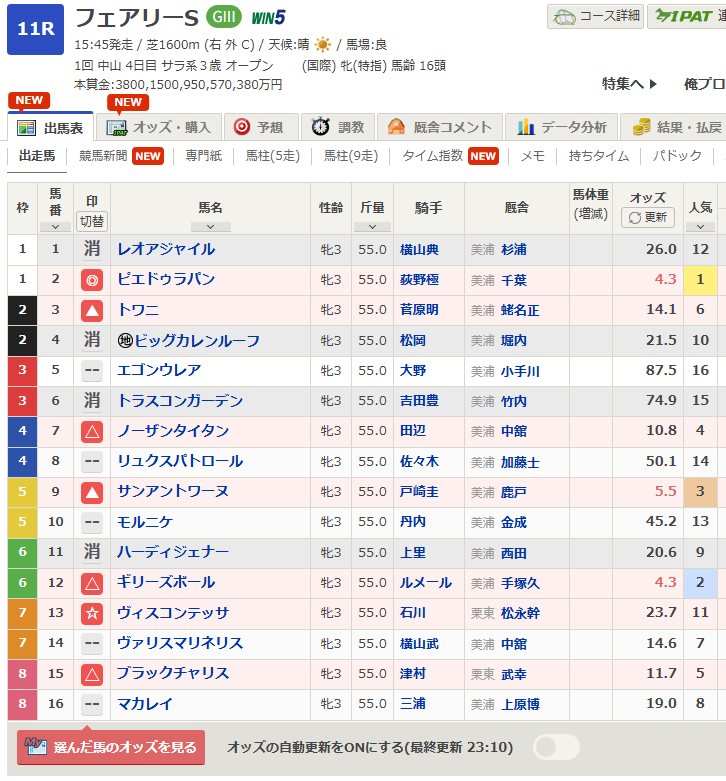
Task: Click the IPAT button
Action: tap(687, 16)
